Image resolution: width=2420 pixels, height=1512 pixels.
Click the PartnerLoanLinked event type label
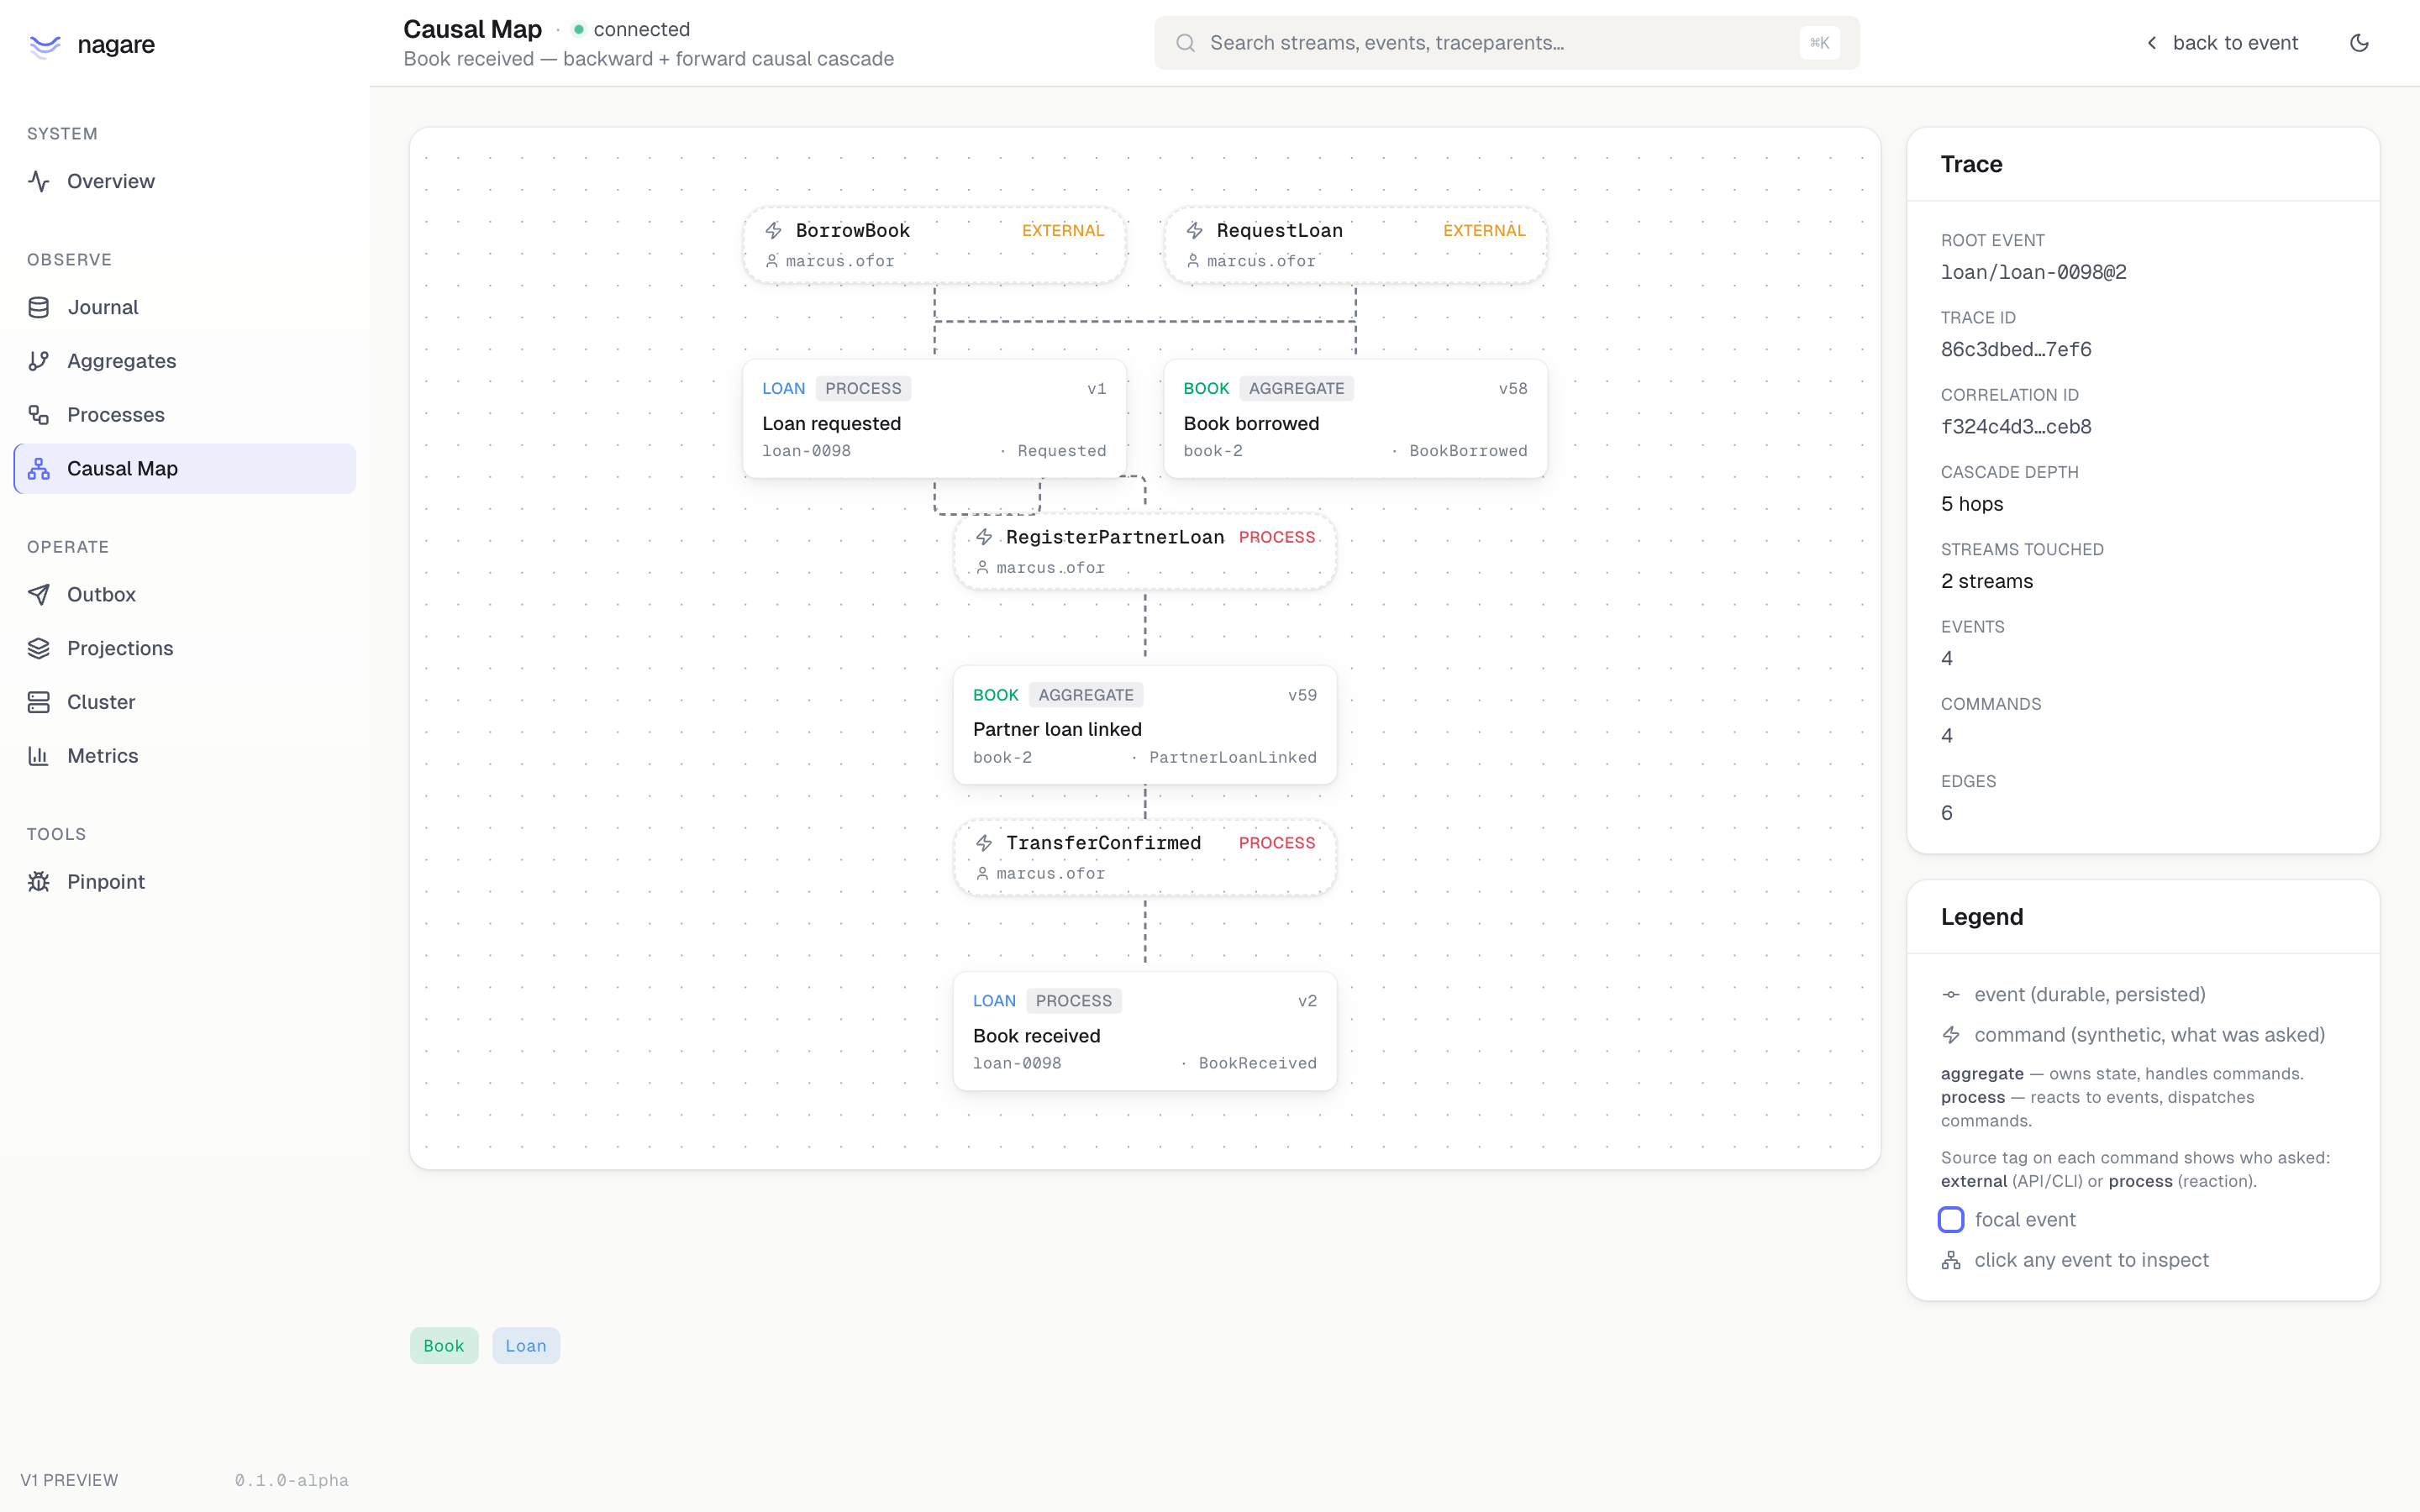pos(1233,758)
